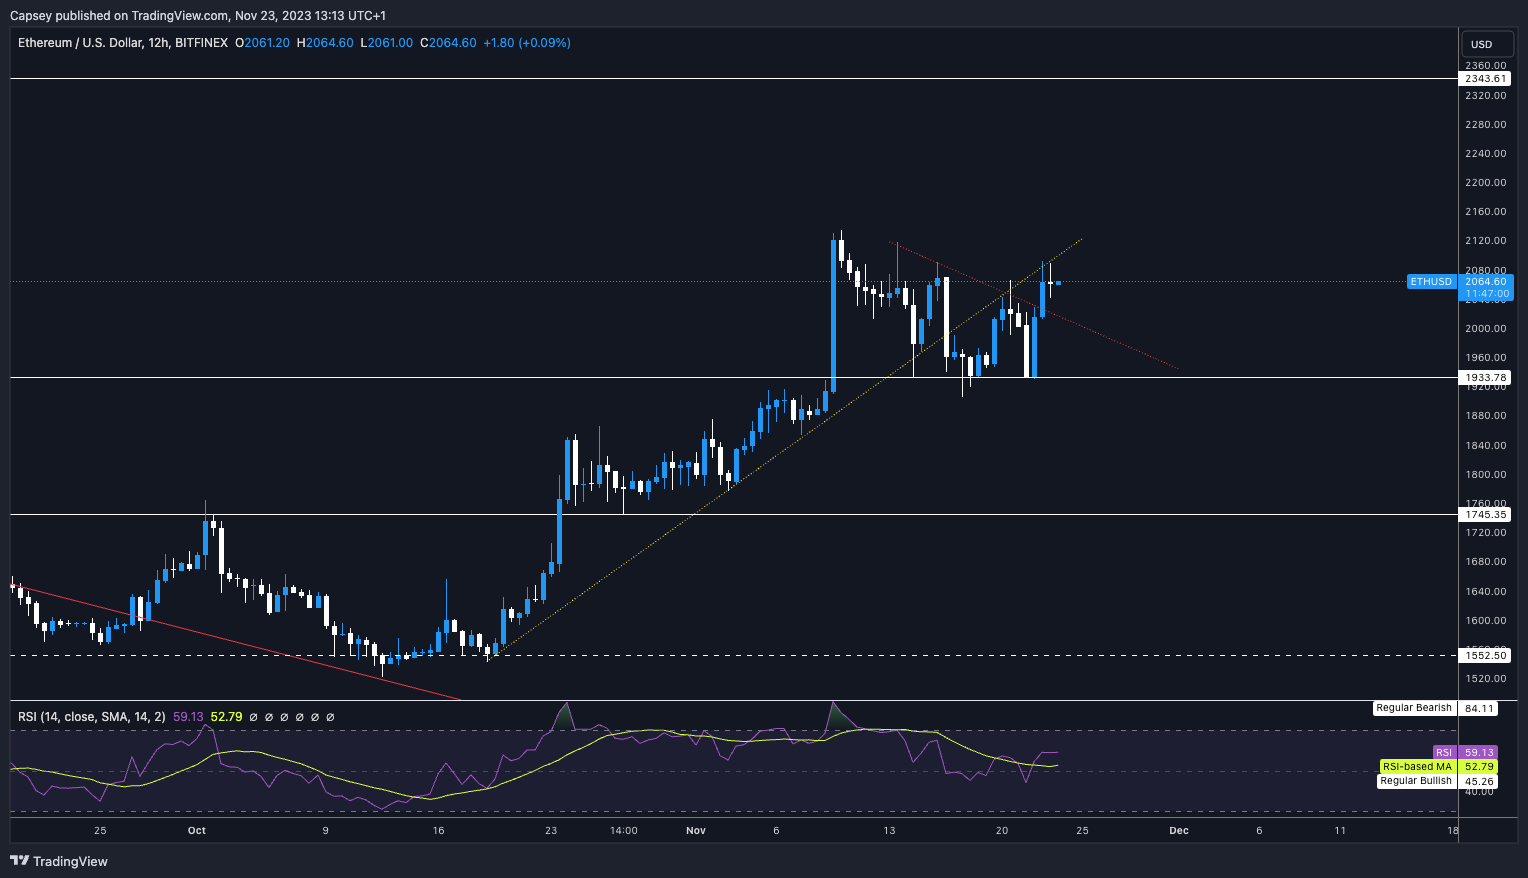Select the Regular Bearish RSI label
This screenshot has height=878, width=1528.
[1413, 708]
